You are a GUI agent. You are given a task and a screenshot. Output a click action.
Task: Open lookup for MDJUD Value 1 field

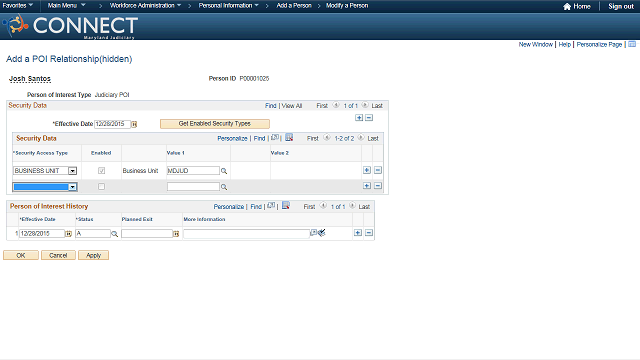(x=224, y=171)
